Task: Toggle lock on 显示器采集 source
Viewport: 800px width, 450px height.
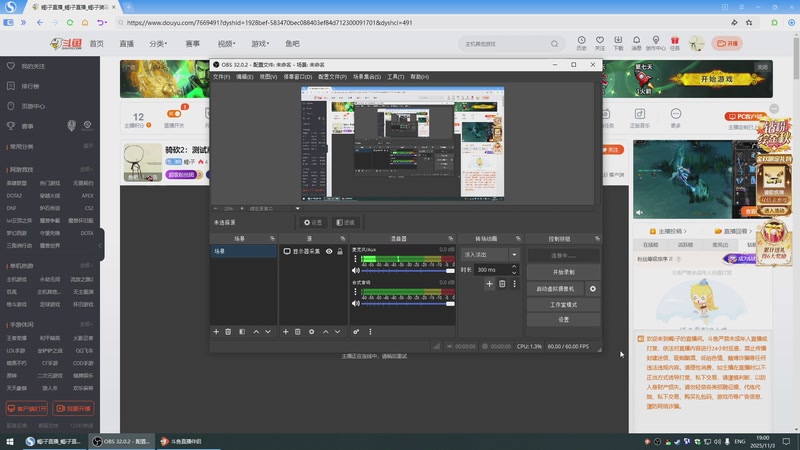Action: point(340,252)
